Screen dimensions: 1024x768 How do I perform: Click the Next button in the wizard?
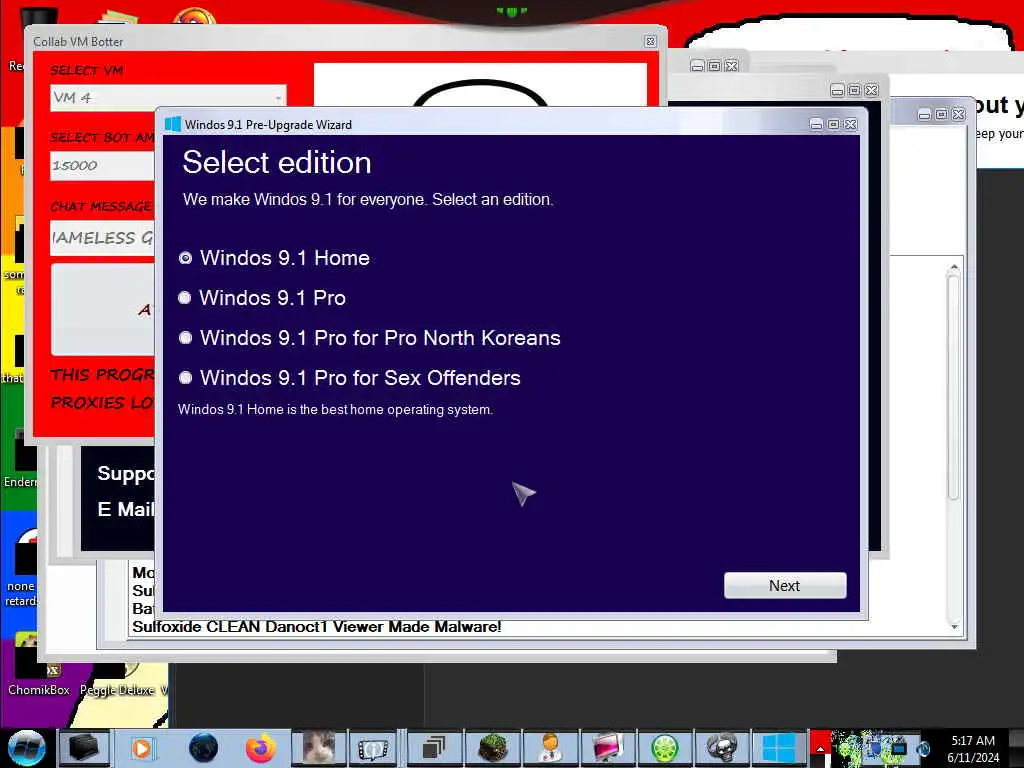pos(785,586)
